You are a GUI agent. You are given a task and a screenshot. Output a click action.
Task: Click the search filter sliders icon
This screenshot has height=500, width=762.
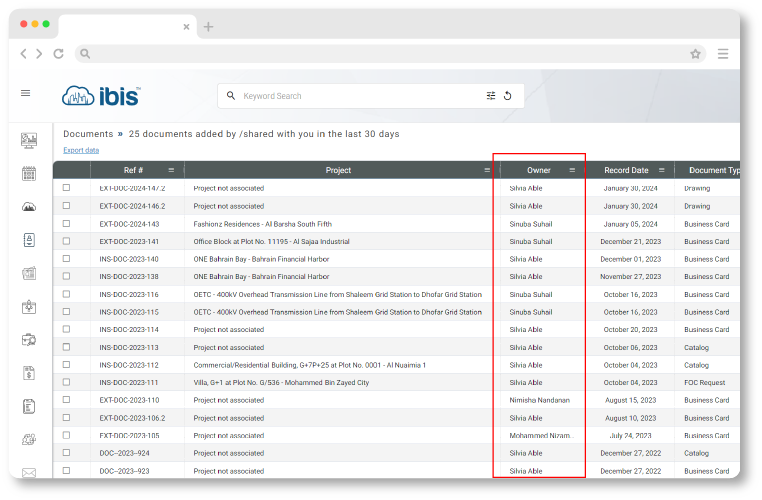pos(491,96)
